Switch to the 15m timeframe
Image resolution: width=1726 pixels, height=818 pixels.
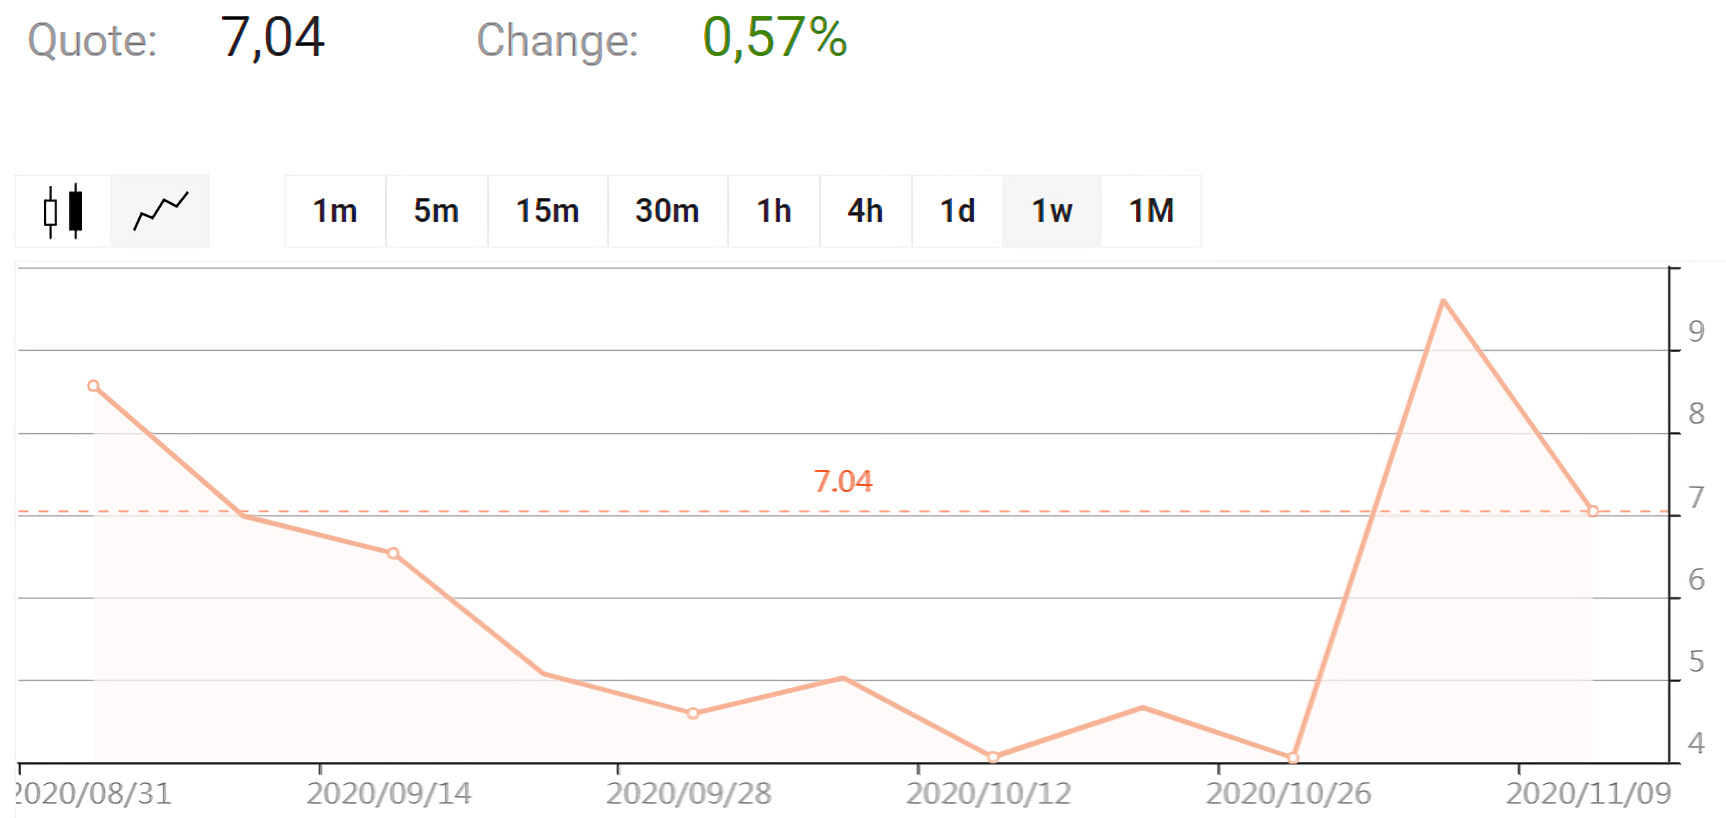click(x=546, y=210)
